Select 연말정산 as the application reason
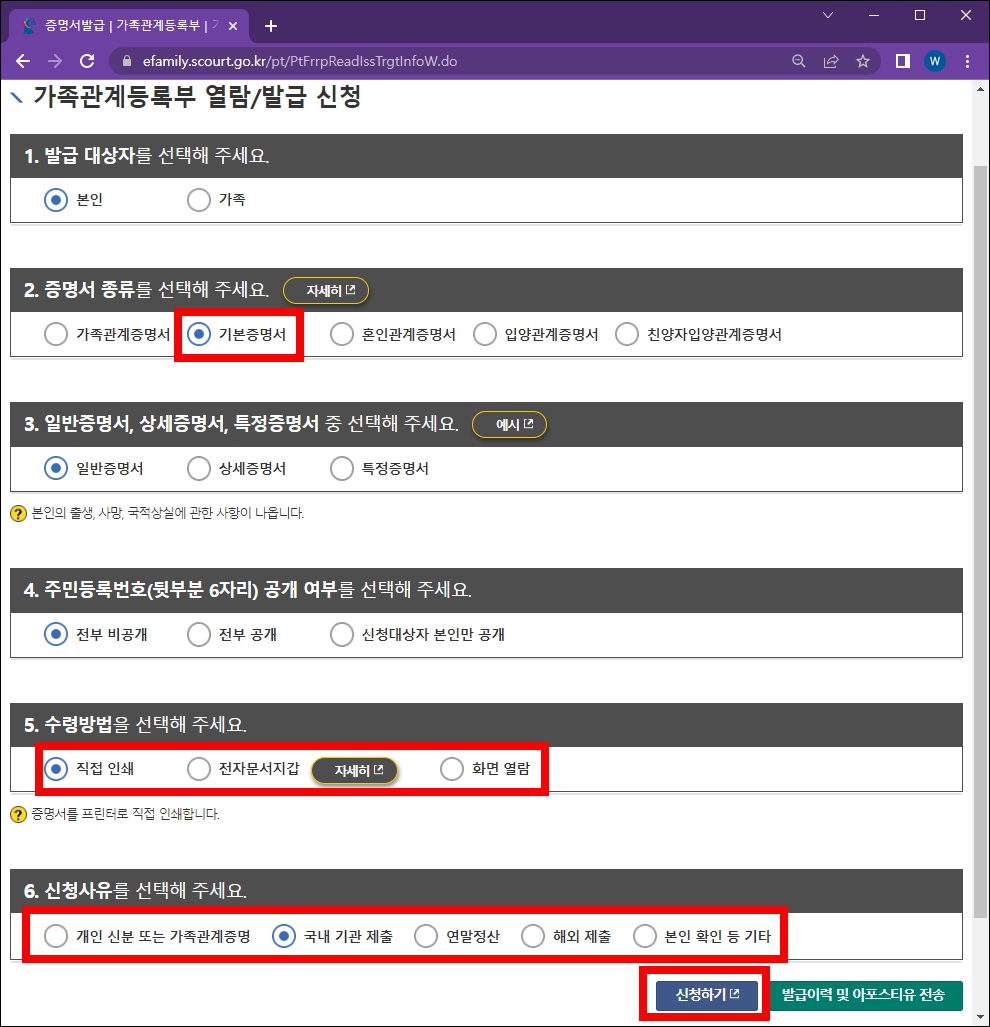 427,935
